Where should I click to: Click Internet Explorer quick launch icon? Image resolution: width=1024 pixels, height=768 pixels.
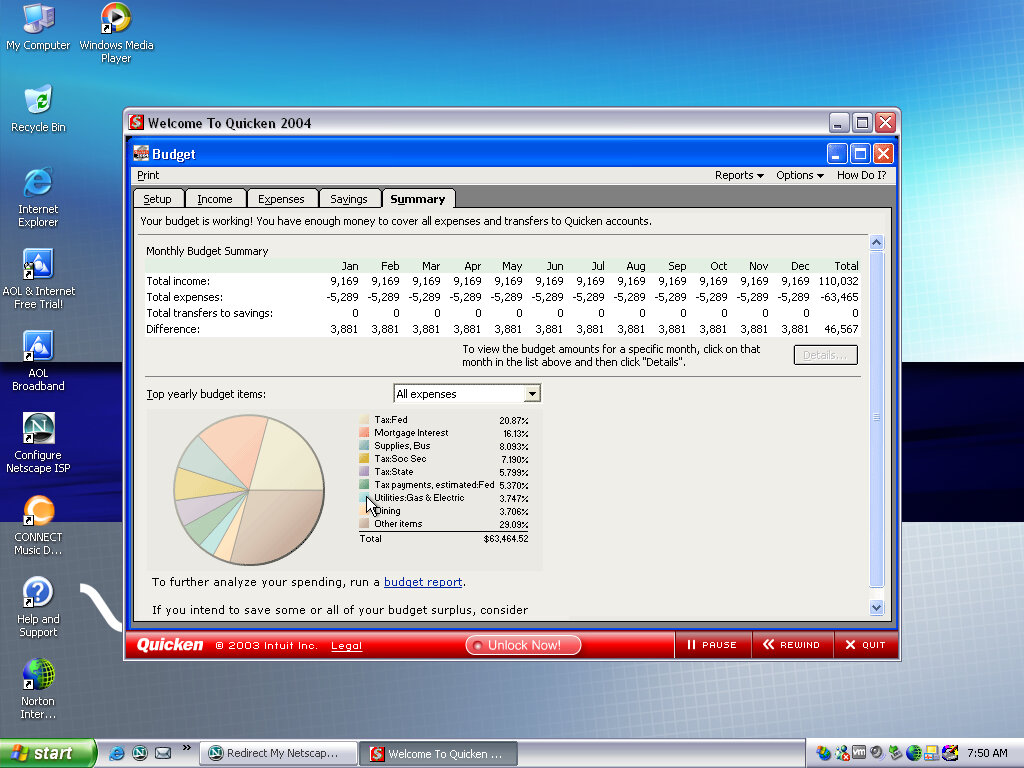117,753
